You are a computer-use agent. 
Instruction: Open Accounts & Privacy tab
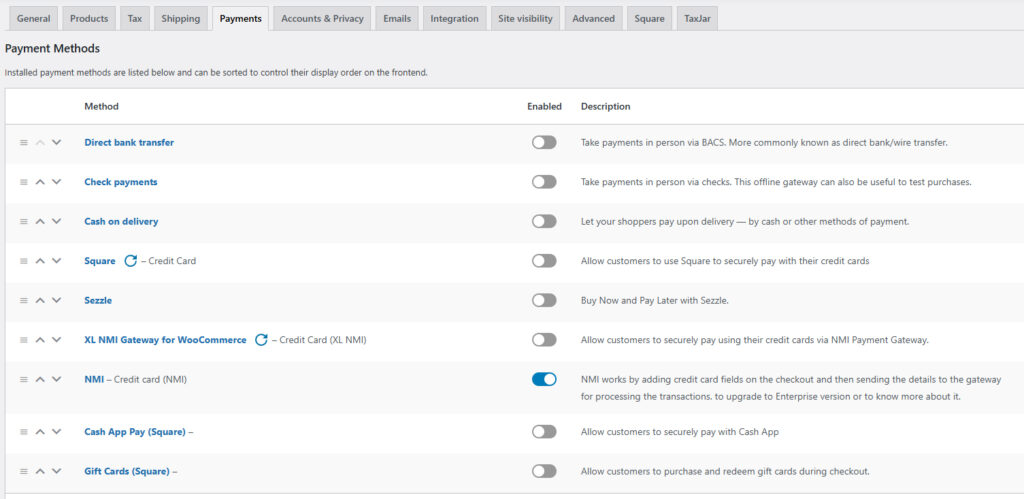click(x=323, y=18)
